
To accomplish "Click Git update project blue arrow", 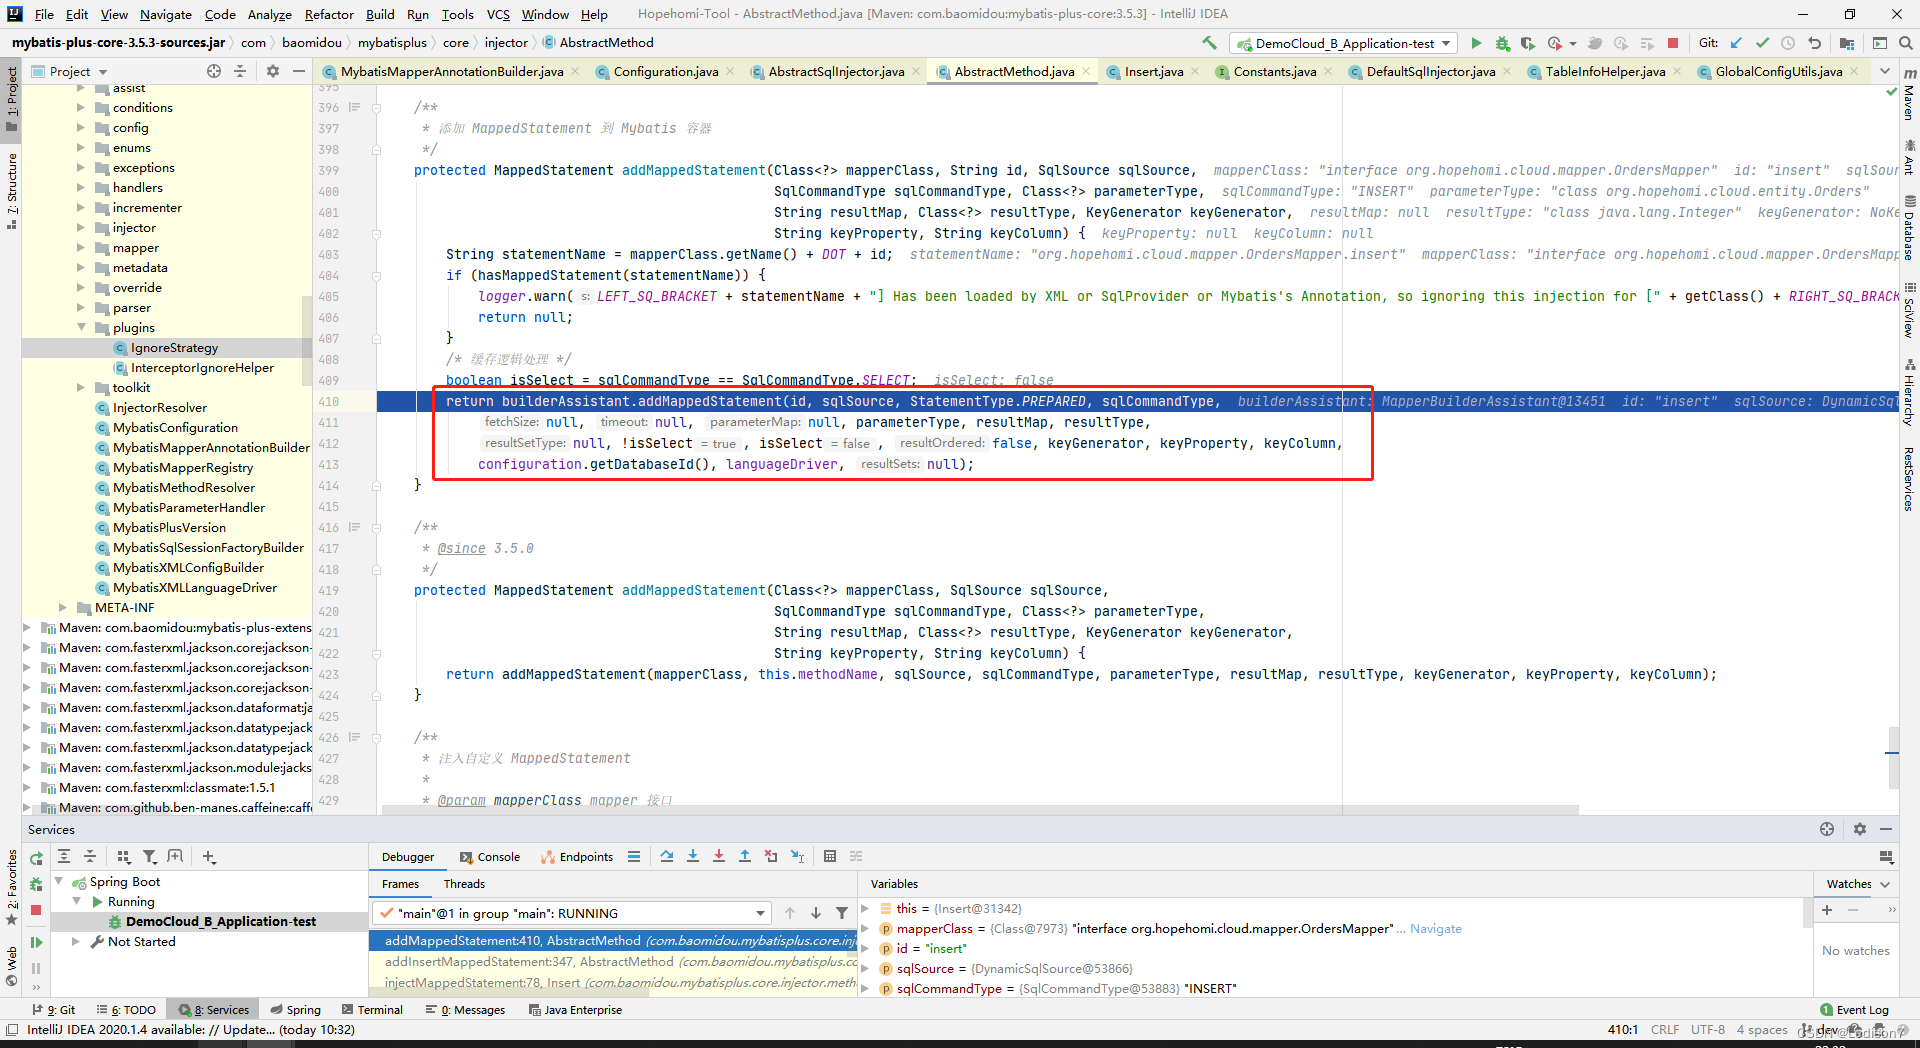I will [1736, 43].
